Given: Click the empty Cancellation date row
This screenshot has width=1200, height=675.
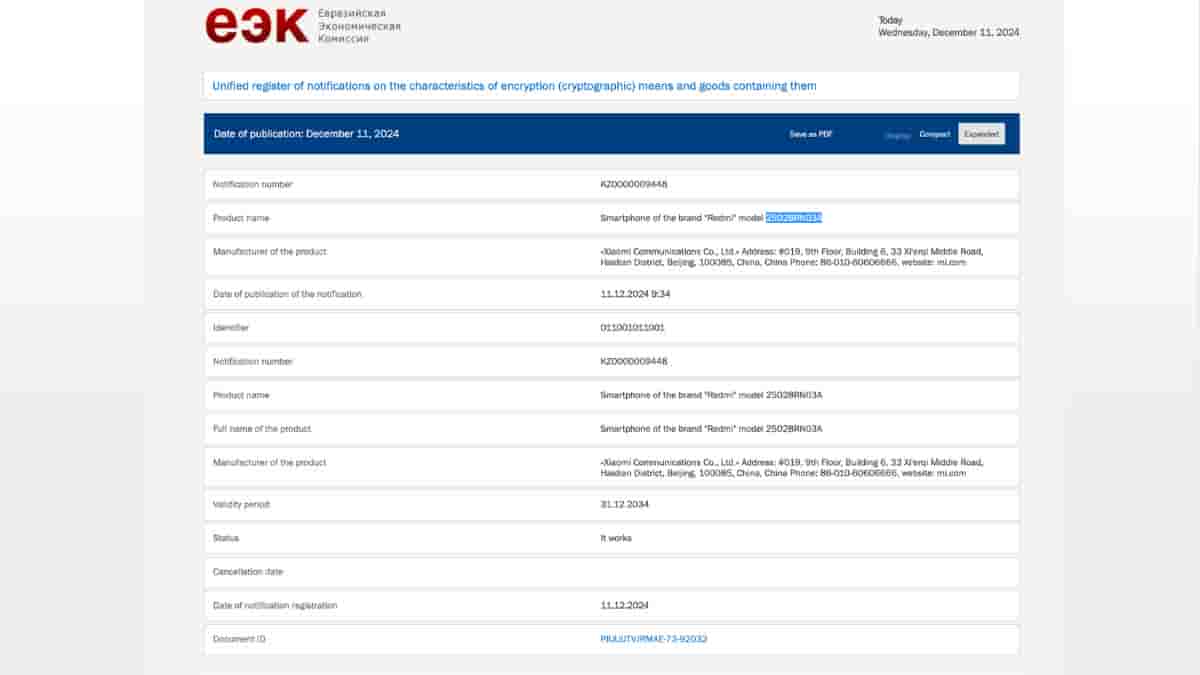Looking at the screenshot, I should [611, 572].
